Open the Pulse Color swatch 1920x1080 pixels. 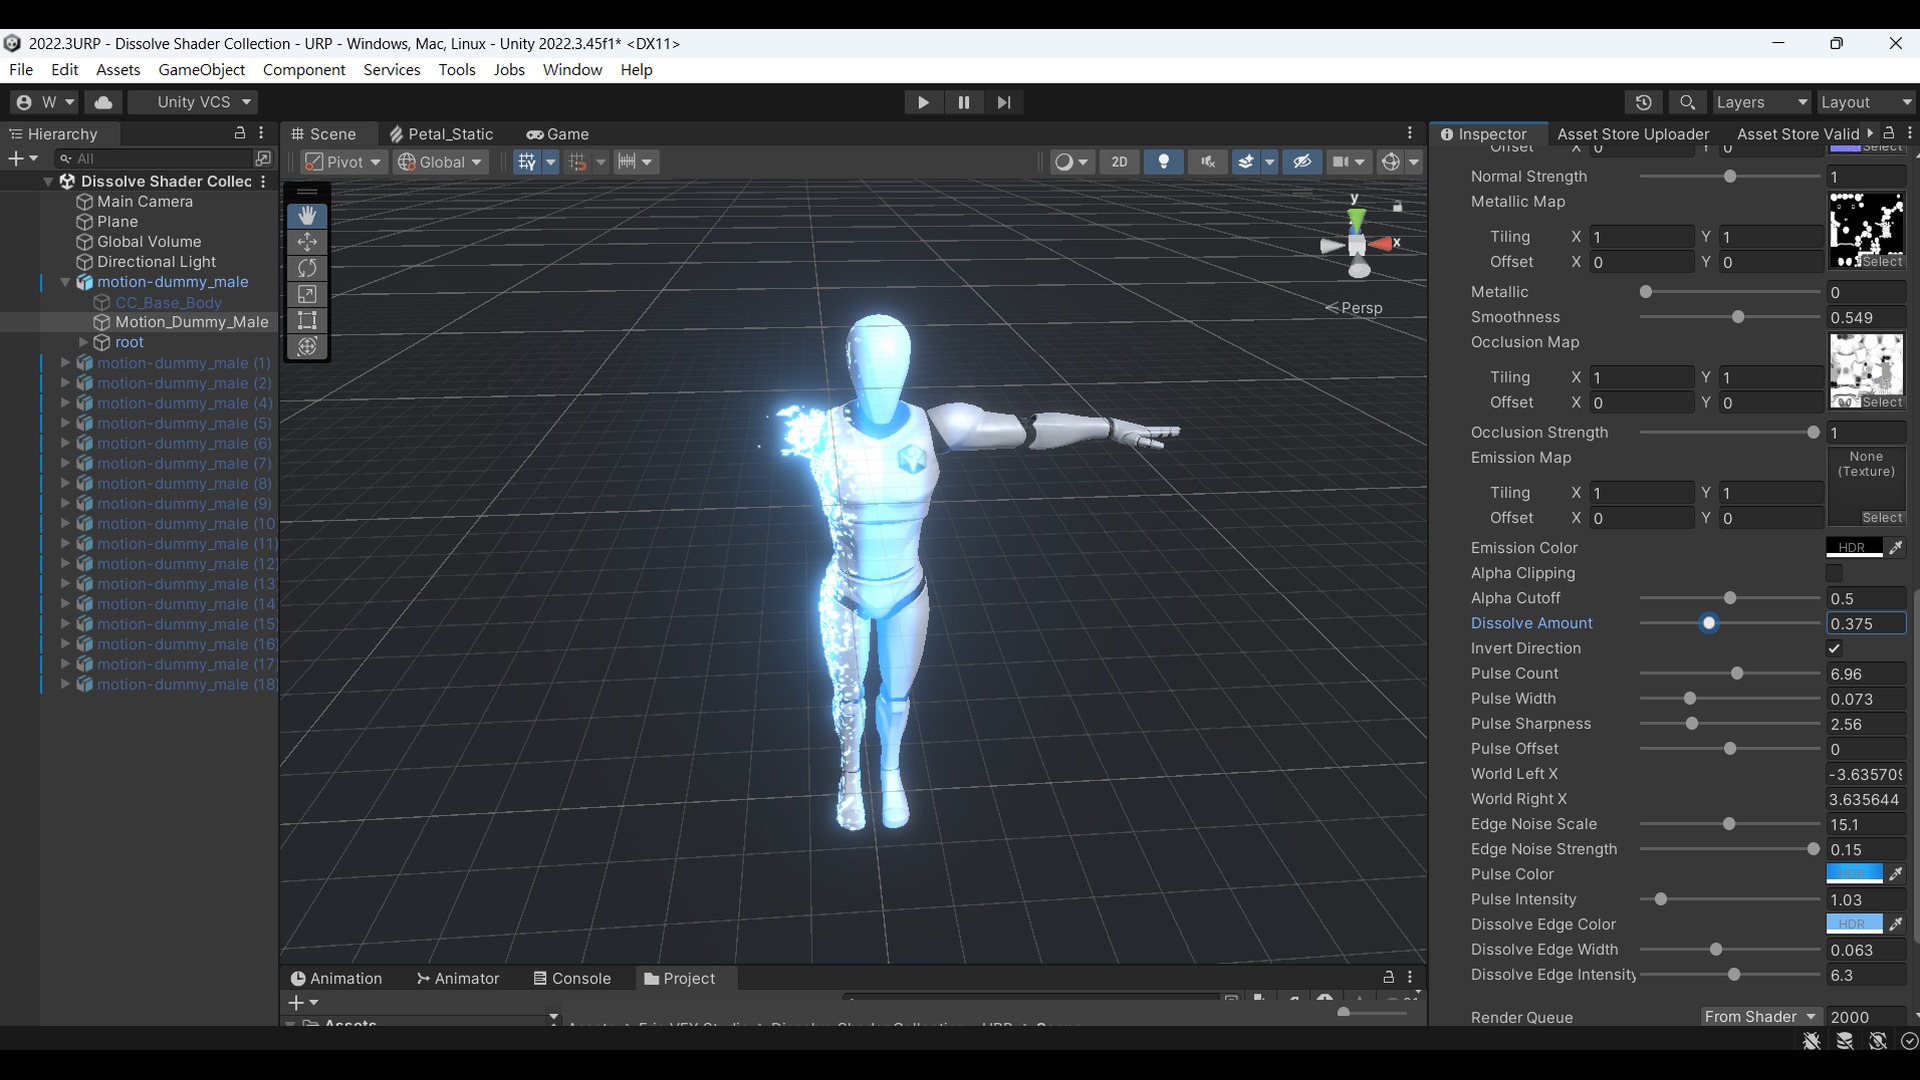(1854, 874)
